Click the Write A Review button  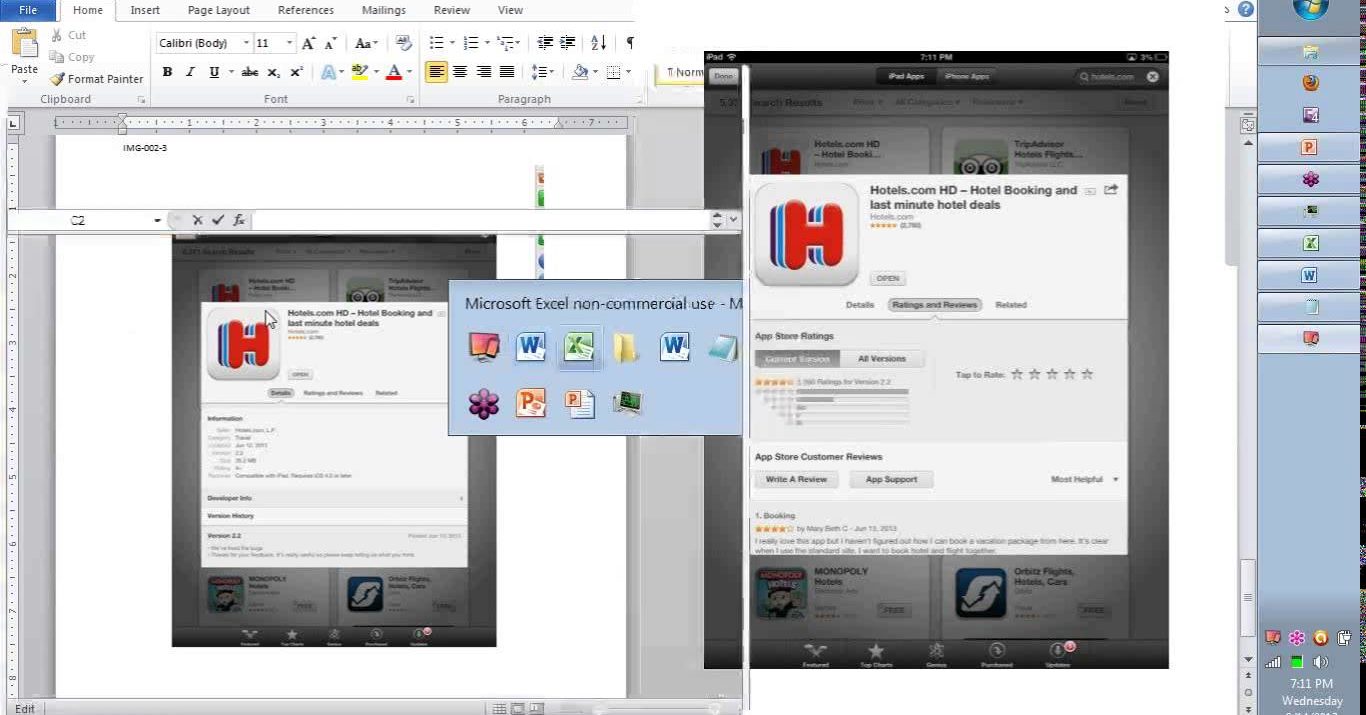pos(796,480)
